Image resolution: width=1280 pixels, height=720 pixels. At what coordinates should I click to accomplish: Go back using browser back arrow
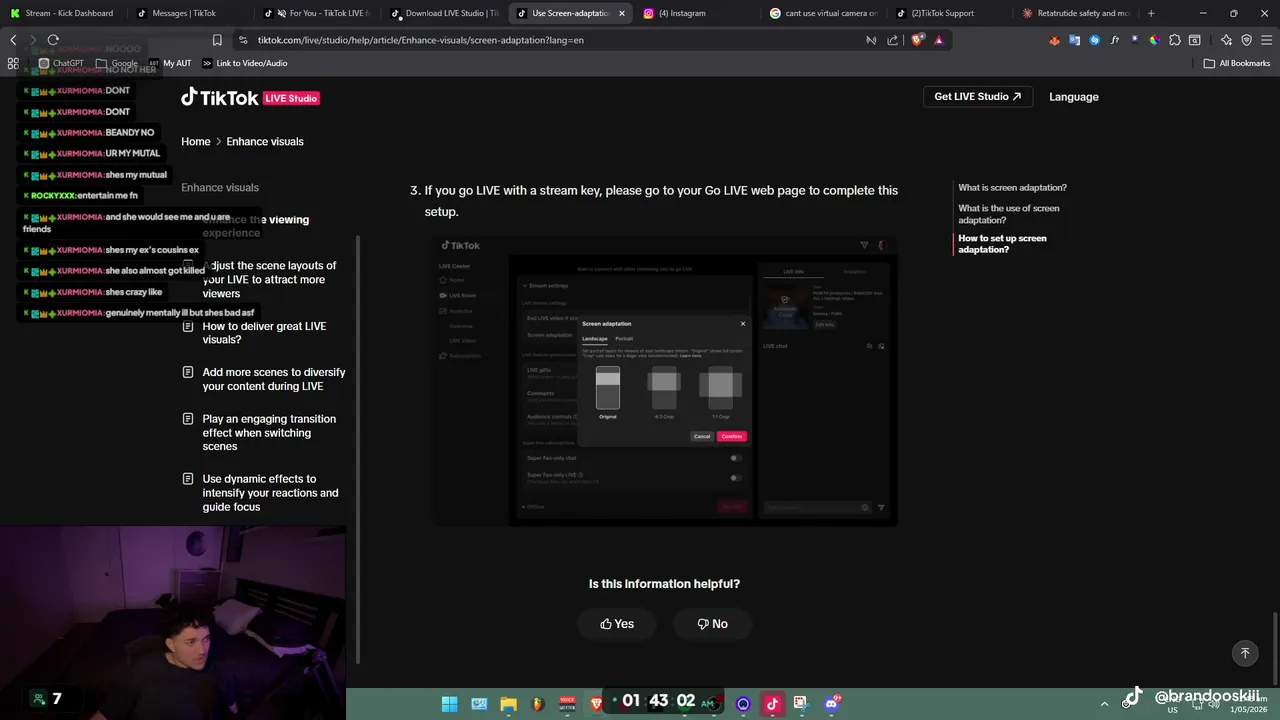point(13,40)
